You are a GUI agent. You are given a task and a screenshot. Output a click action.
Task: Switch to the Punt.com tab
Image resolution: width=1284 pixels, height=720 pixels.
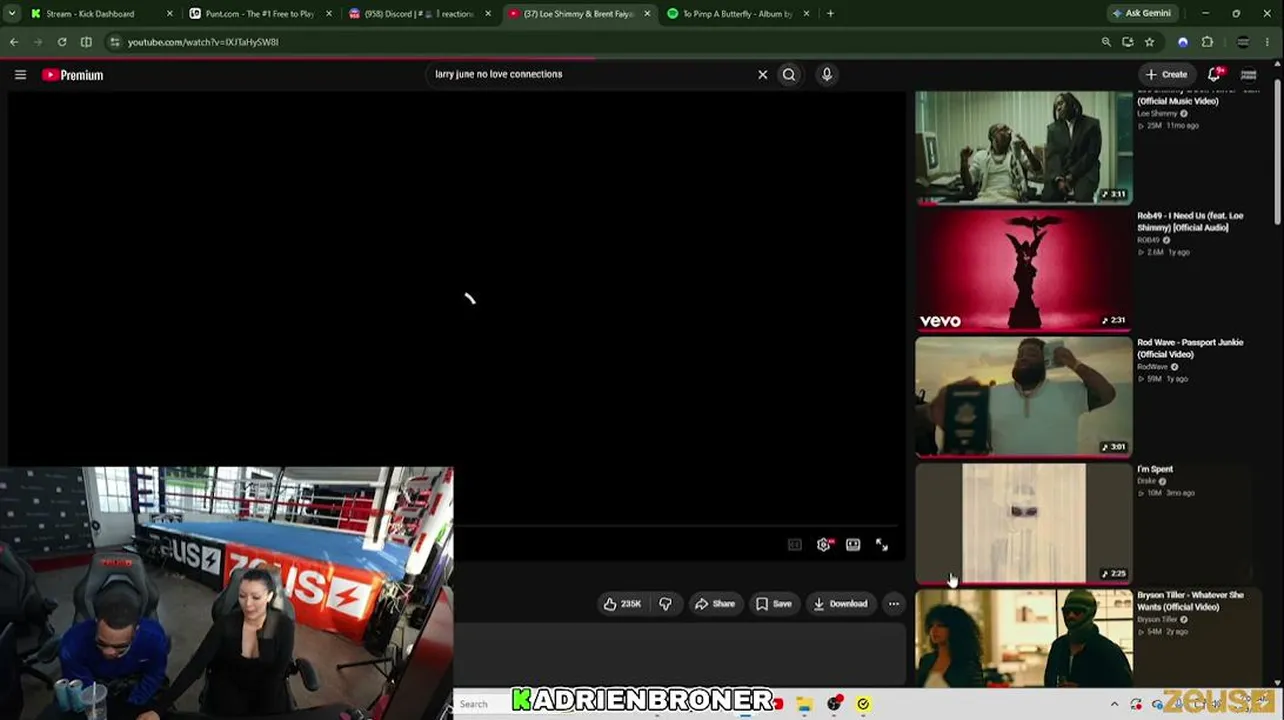click(260, 14)
